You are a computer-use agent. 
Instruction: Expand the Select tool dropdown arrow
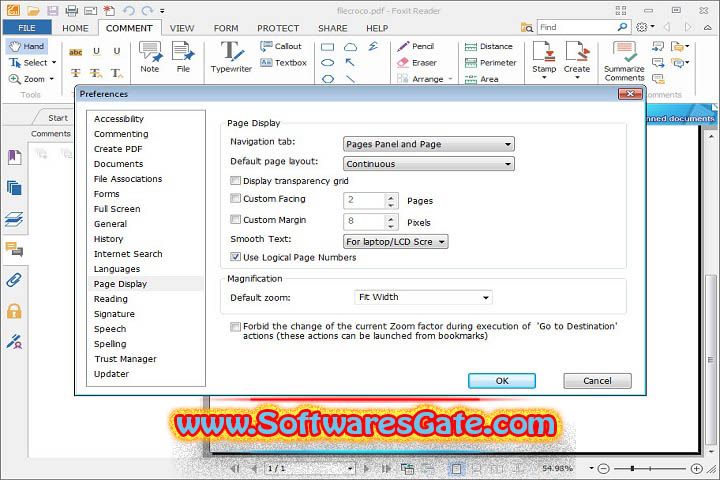54,62
